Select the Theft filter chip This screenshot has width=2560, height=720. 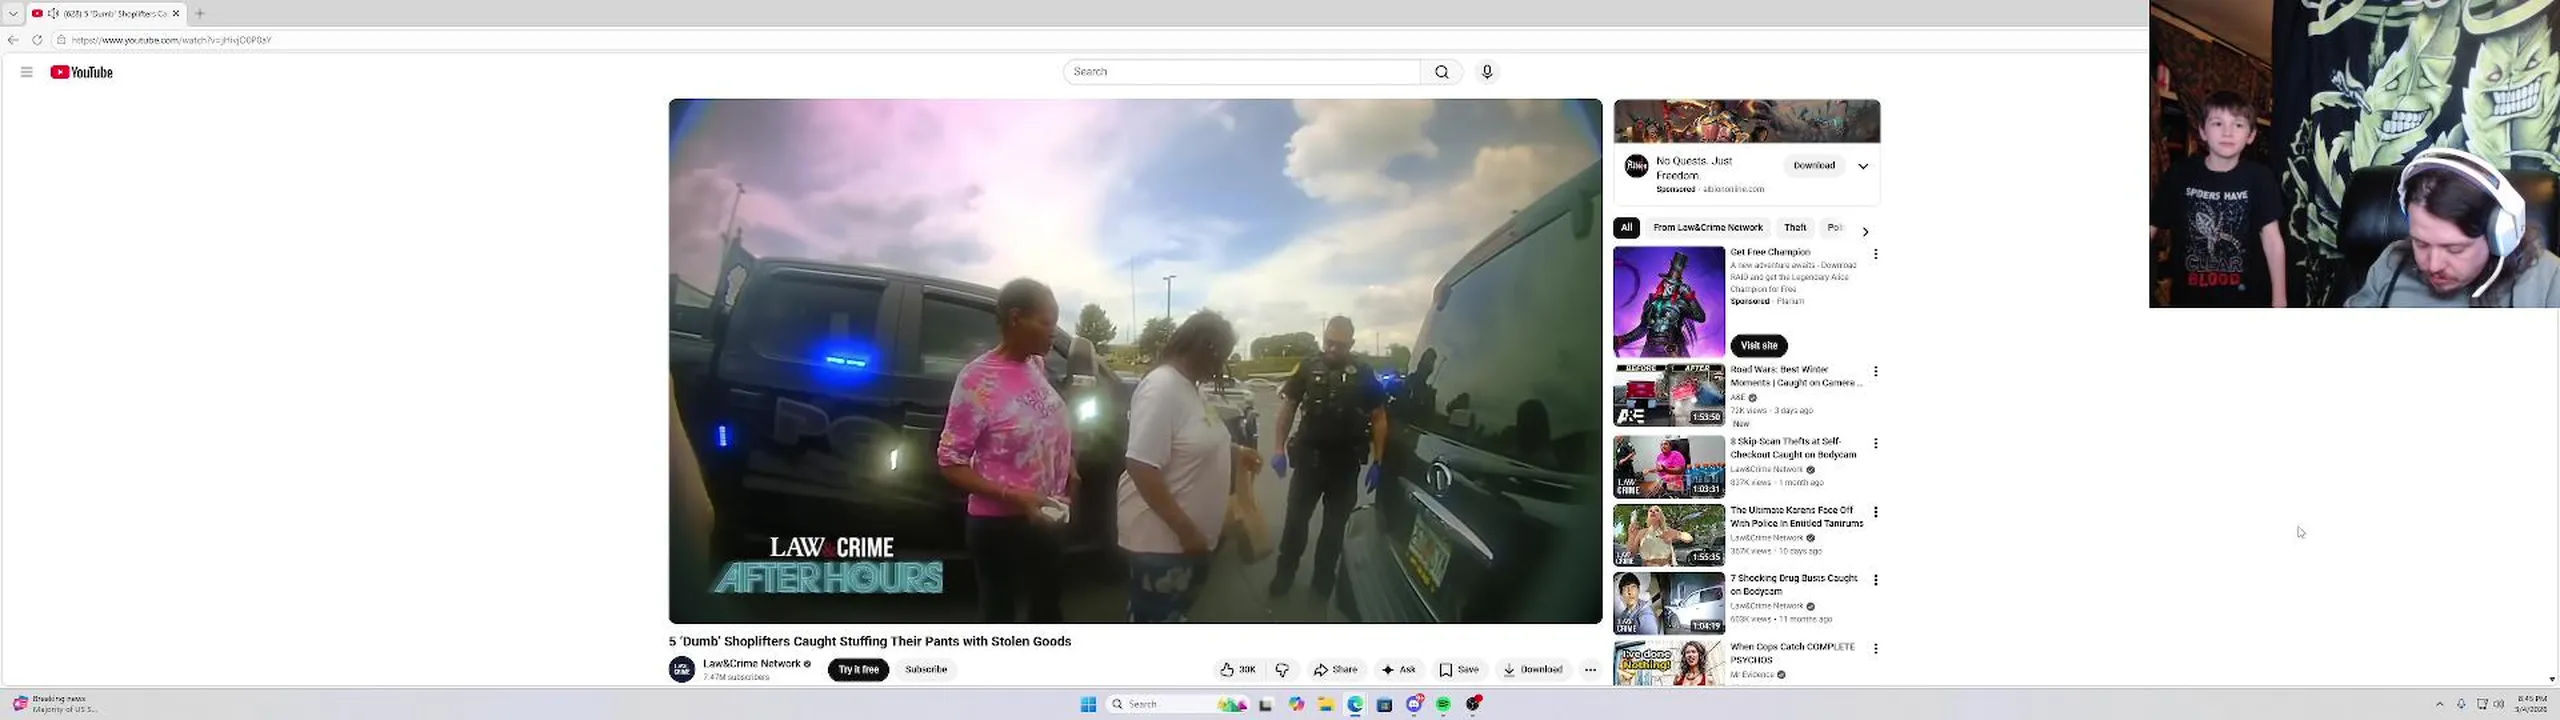coord(1795,228)
